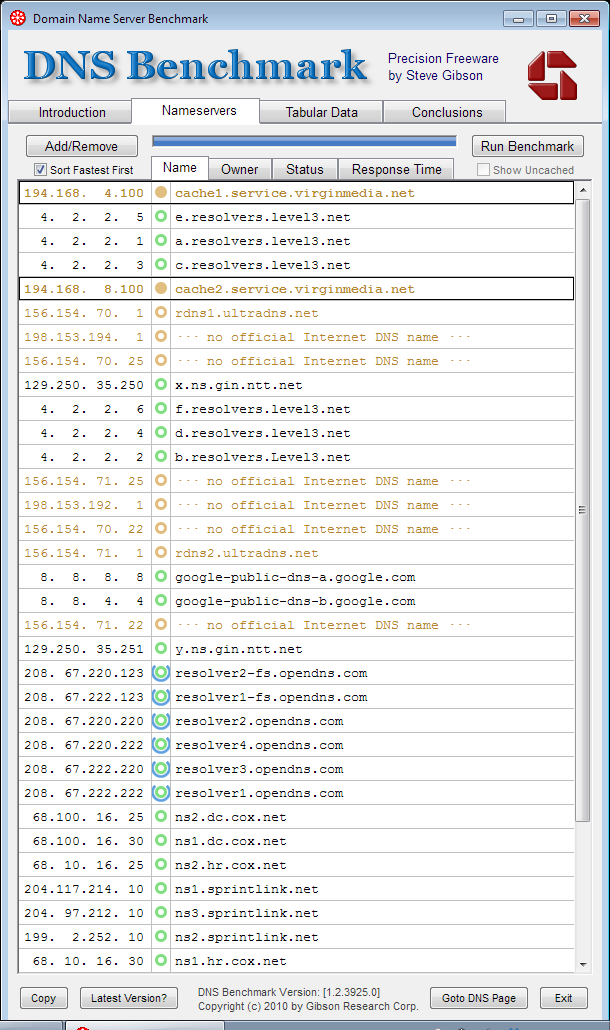Click the status circle for cache1.service.virginmedia.net
610x1030 pixels.
(161, 192)
